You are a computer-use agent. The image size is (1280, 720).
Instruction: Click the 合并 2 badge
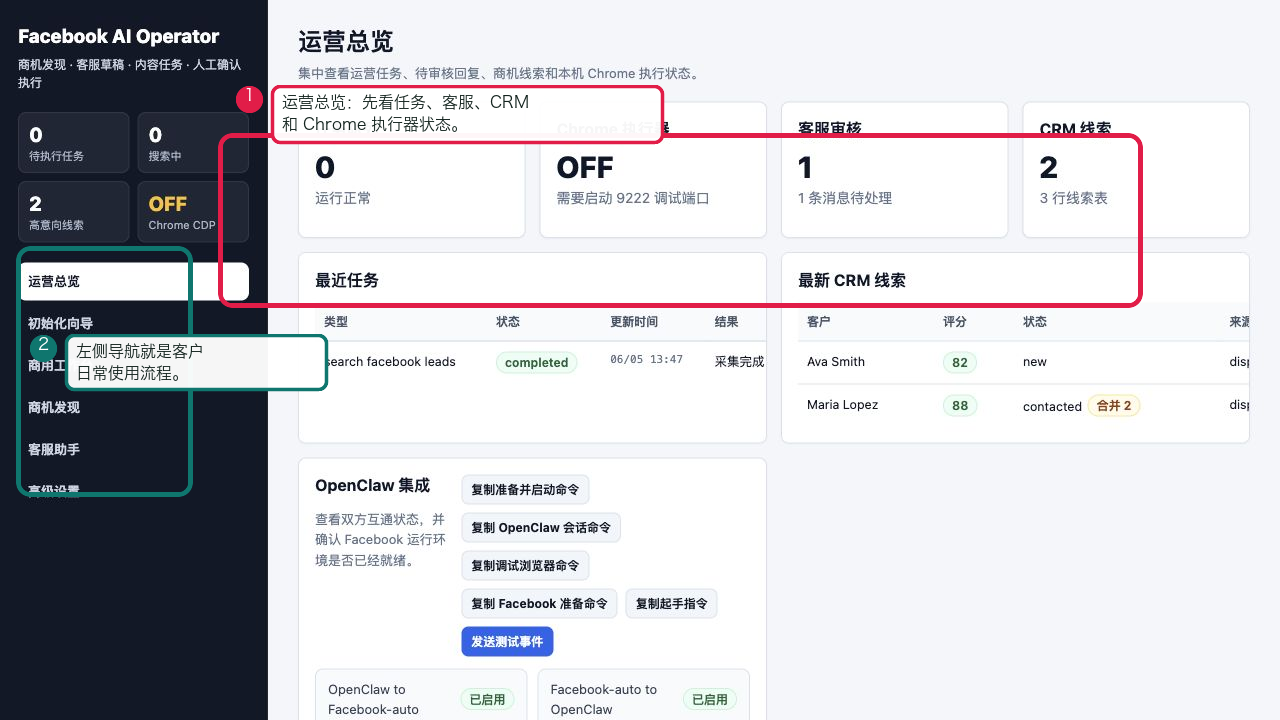(x=1114, y=405)
